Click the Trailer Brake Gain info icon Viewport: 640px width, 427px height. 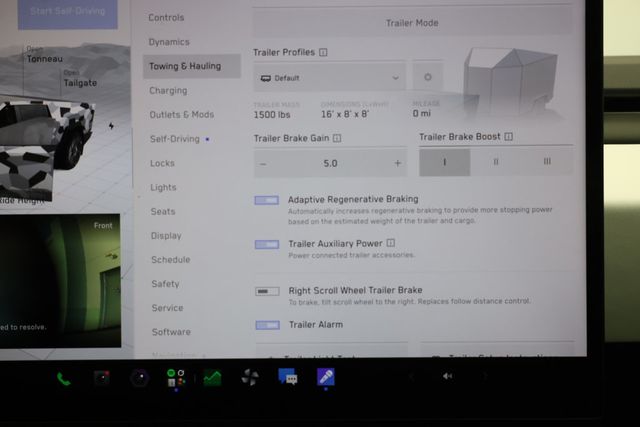pos(337,138)
